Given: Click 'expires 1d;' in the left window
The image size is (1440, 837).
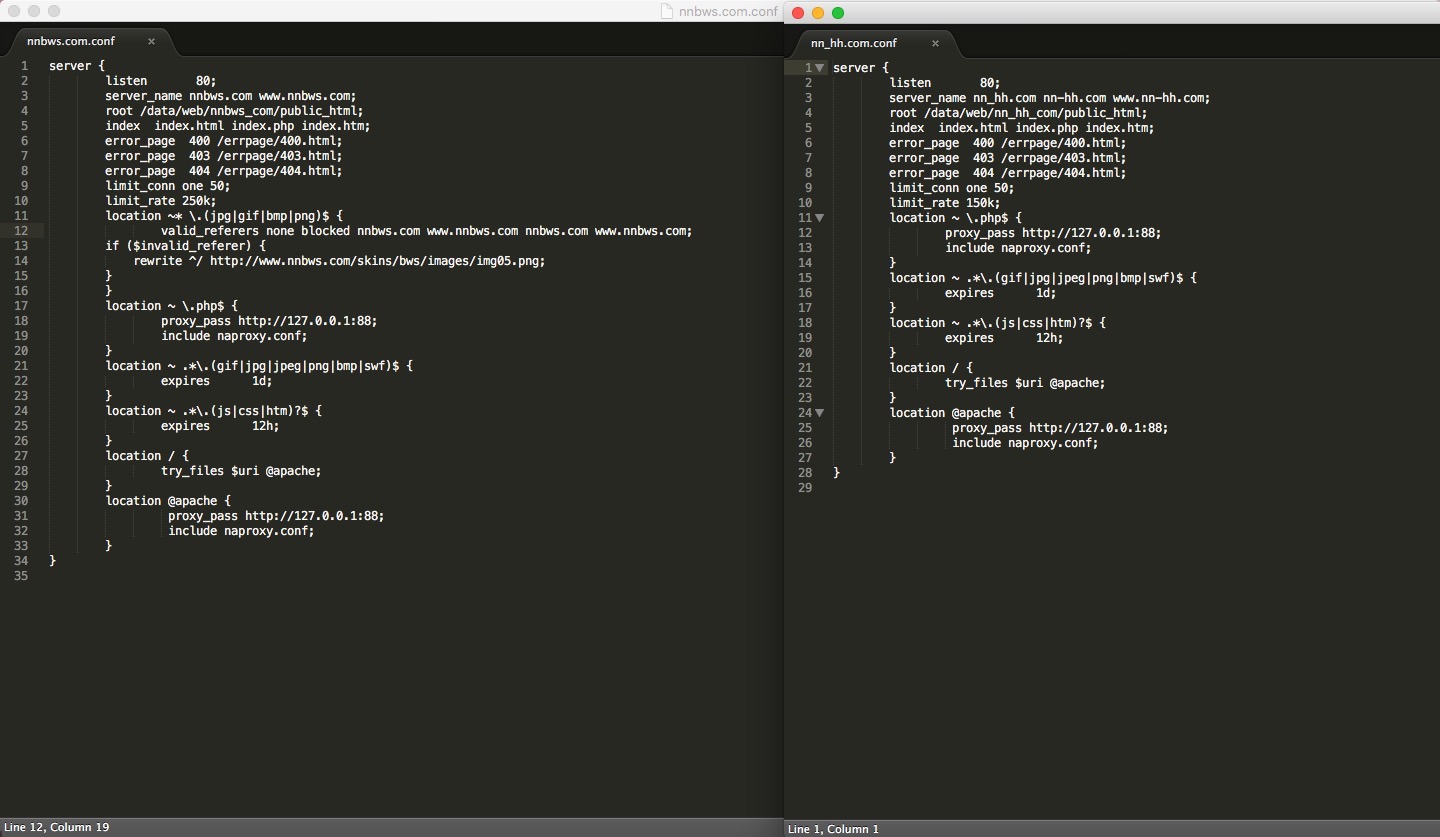Looking at the screenshot, I should click(217, 381).
